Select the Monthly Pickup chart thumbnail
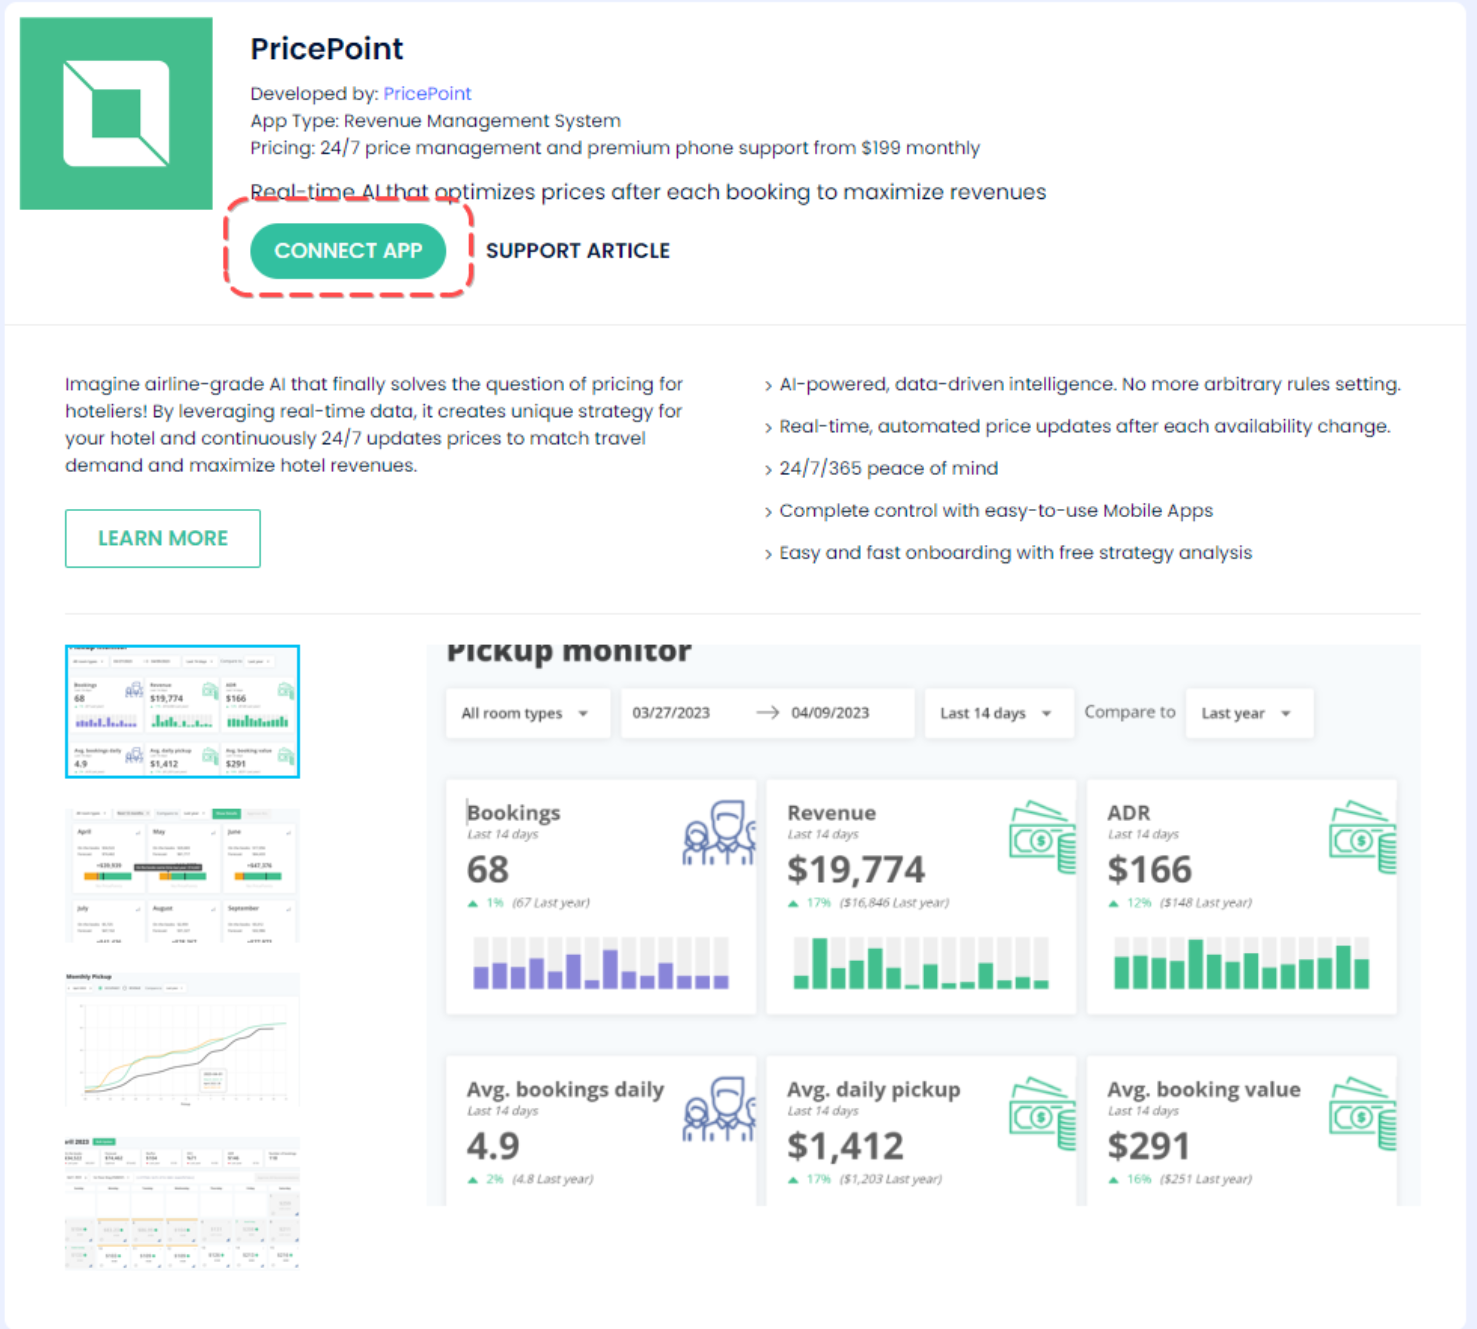 [x=182, y=1038]
